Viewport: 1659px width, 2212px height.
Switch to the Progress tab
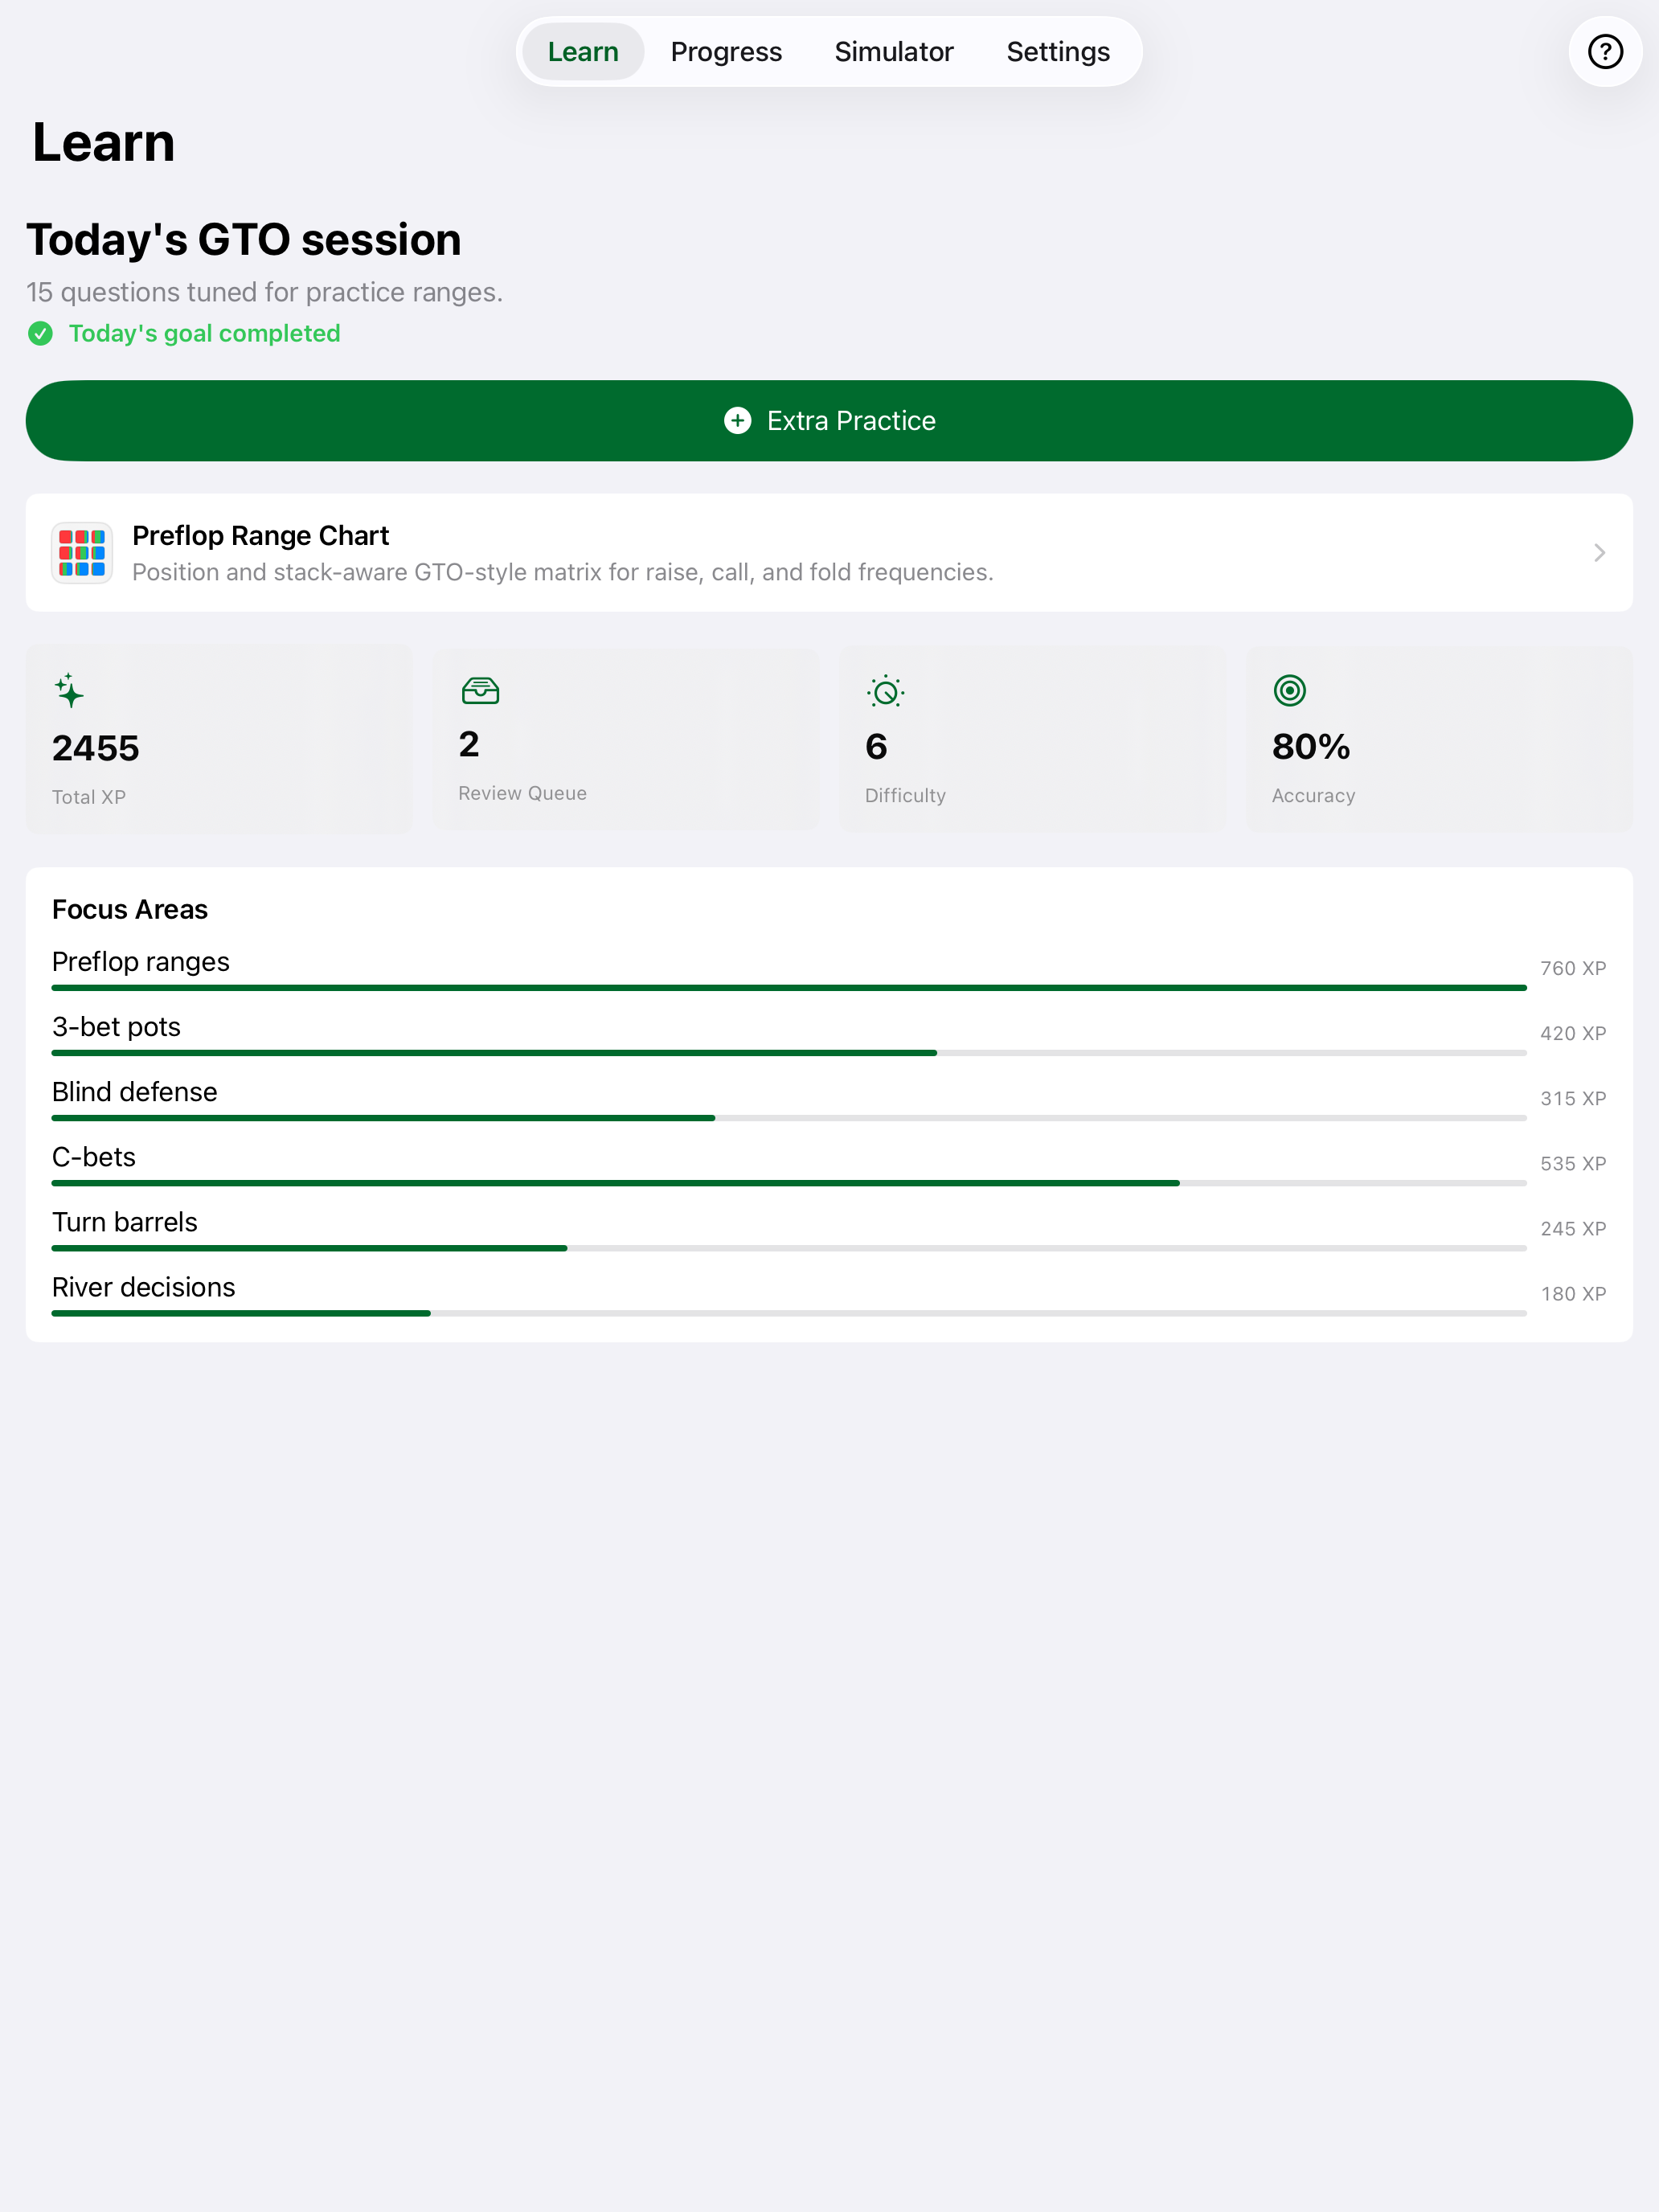pos(726,51)
